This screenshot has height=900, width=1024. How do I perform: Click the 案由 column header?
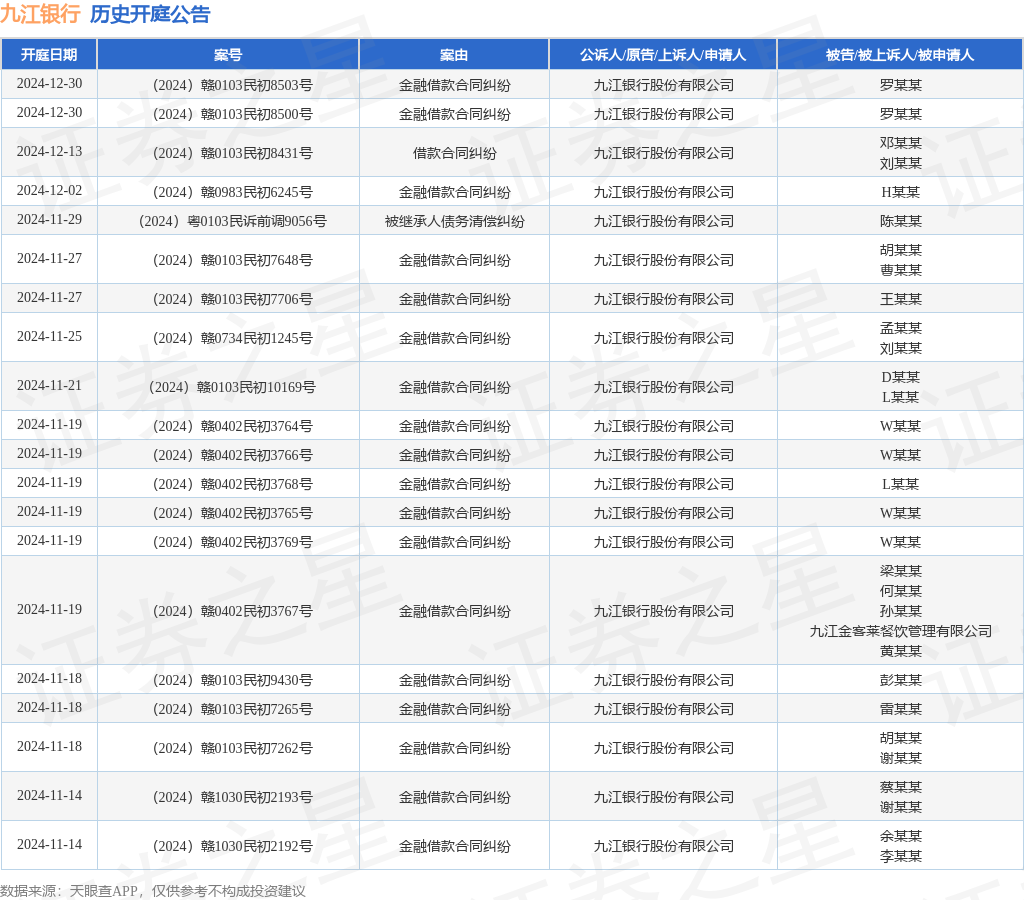pyautogui.click(x=454, y=55)
